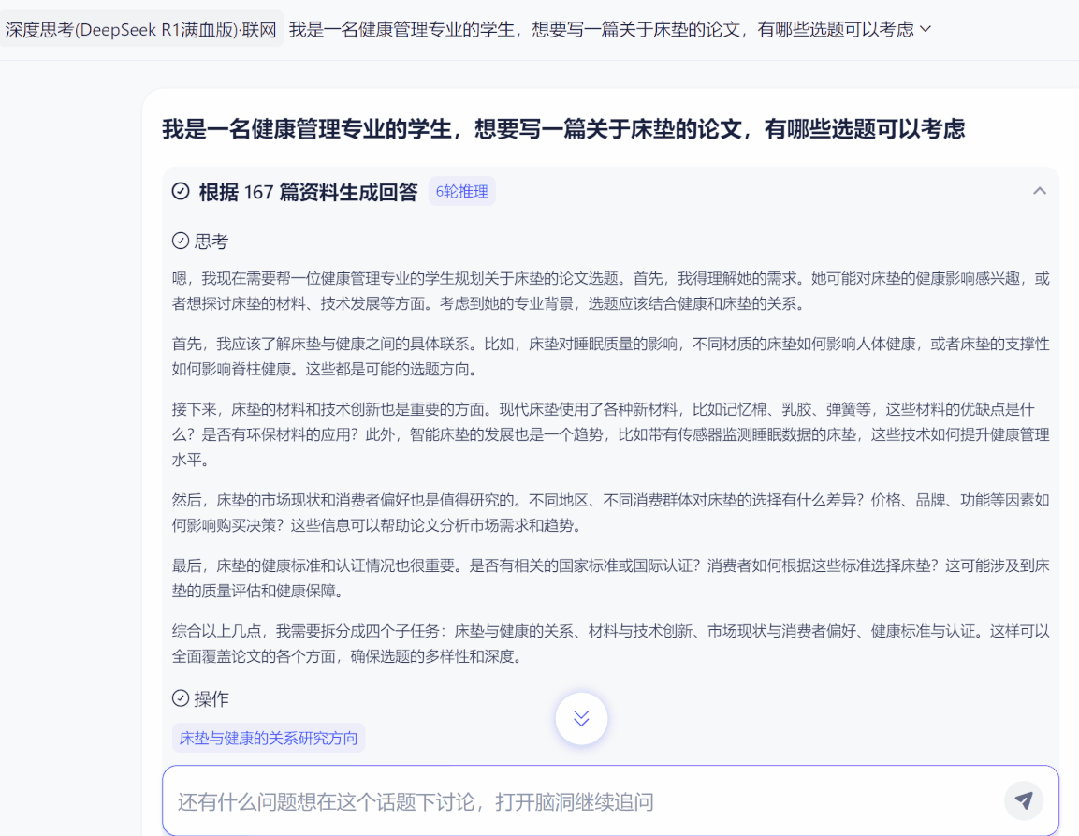The width and height of the screenshot is (1079, 836).
Task: Click the checkmark icon beside 操作
Action: pos(180,698)
